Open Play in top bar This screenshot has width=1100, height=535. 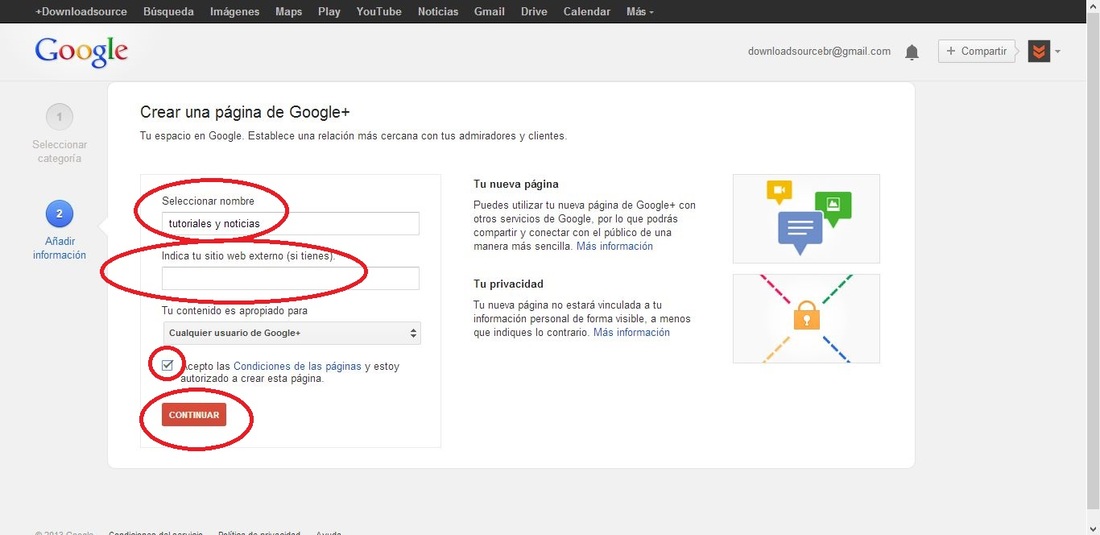(x=329, y=11)
